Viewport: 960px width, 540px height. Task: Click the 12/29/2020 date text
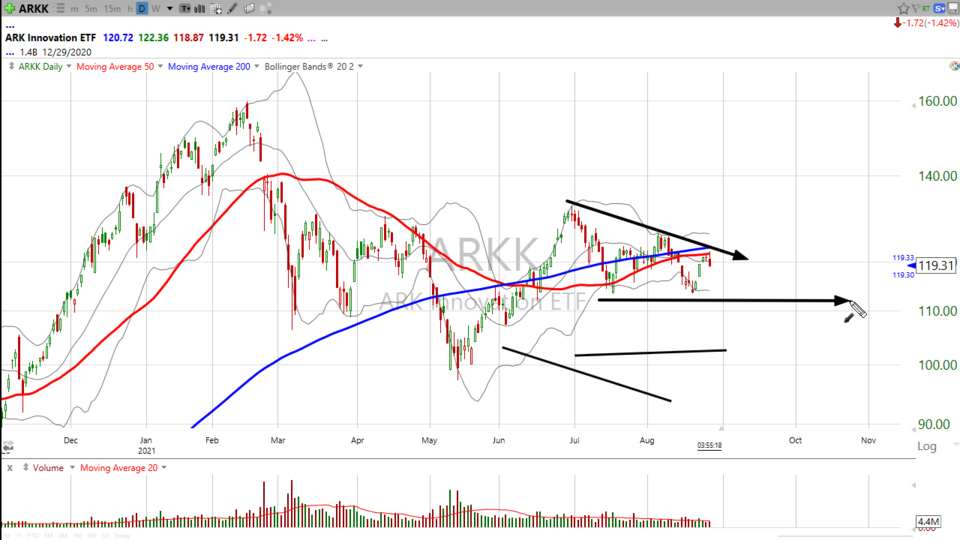(x=67, y=52)
